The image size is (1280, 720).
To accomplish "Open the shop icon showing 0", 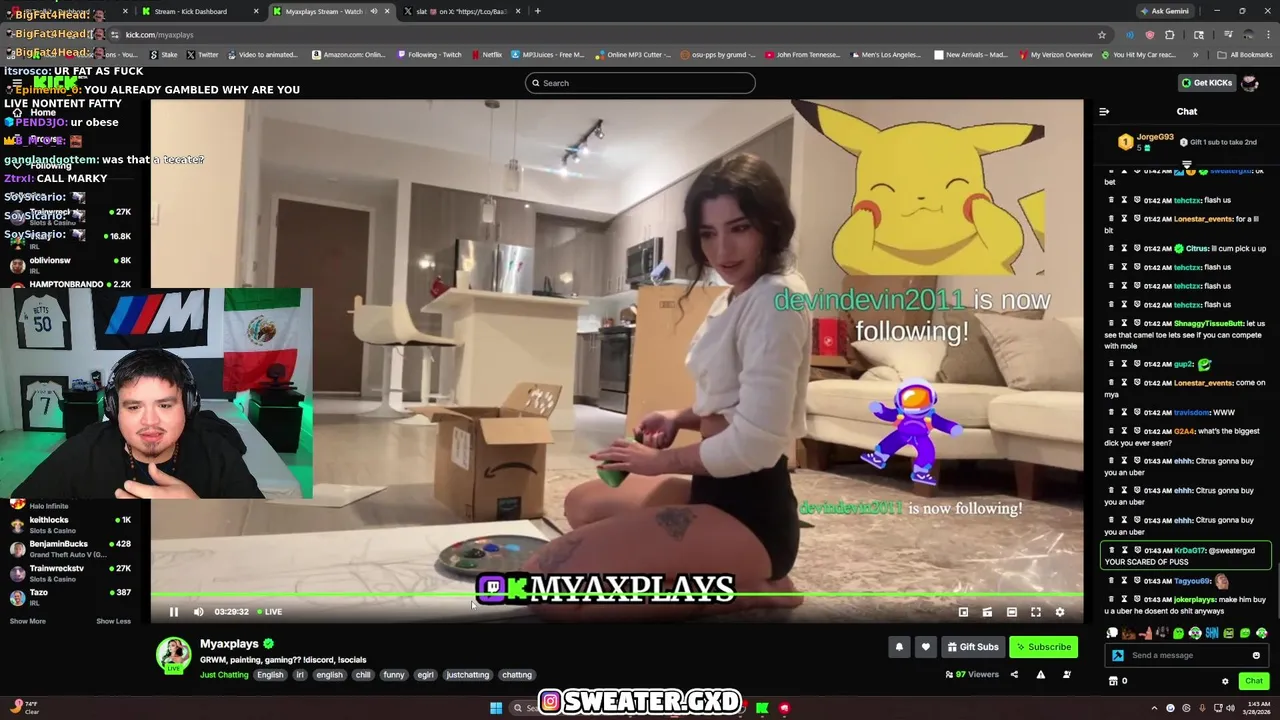I will pos(1118,681).
